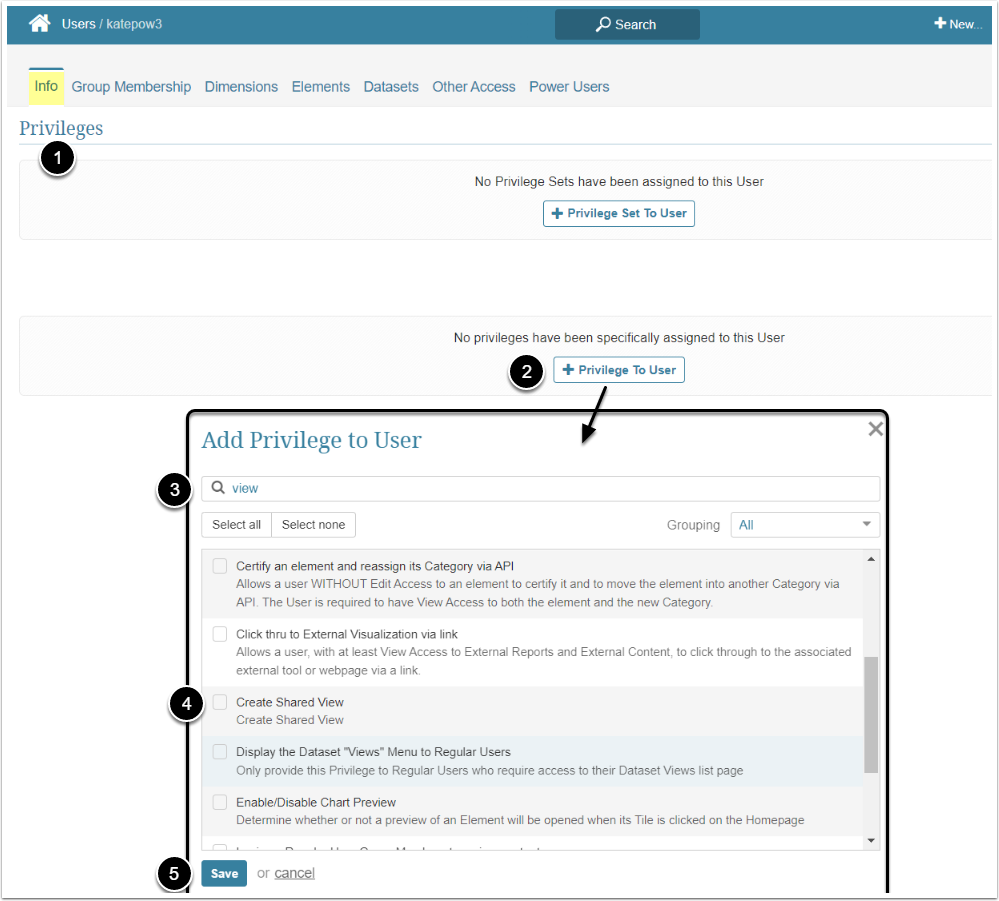Viewport: 999px width, 901px height.
Task: Click the Users breadcrumb link
Action: [78, 24]
